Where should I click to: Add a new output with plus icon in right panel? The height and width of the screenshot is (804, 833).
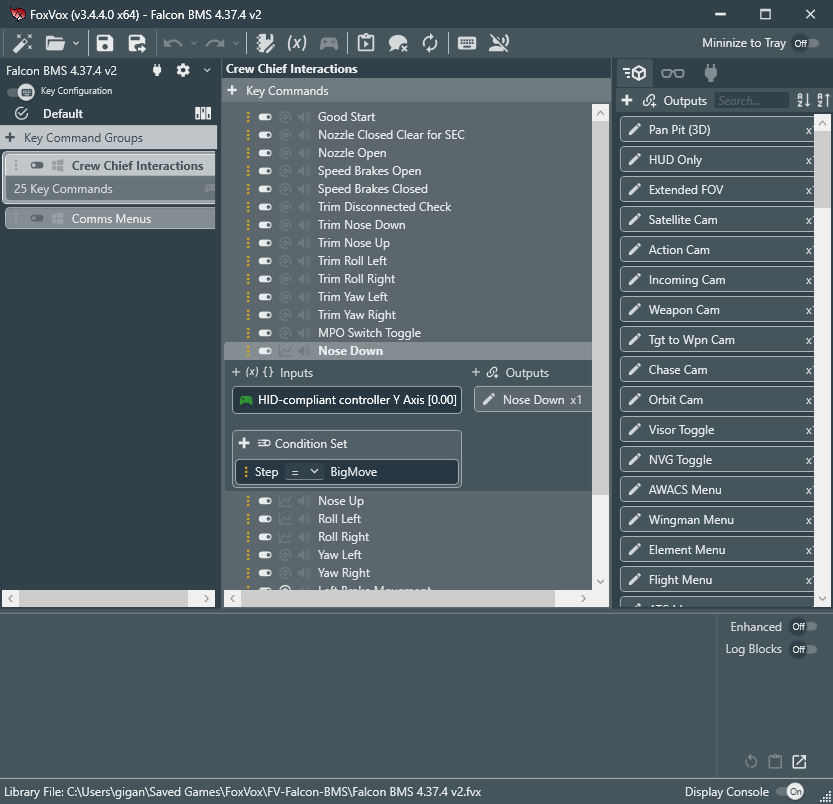tap(627, 100)
